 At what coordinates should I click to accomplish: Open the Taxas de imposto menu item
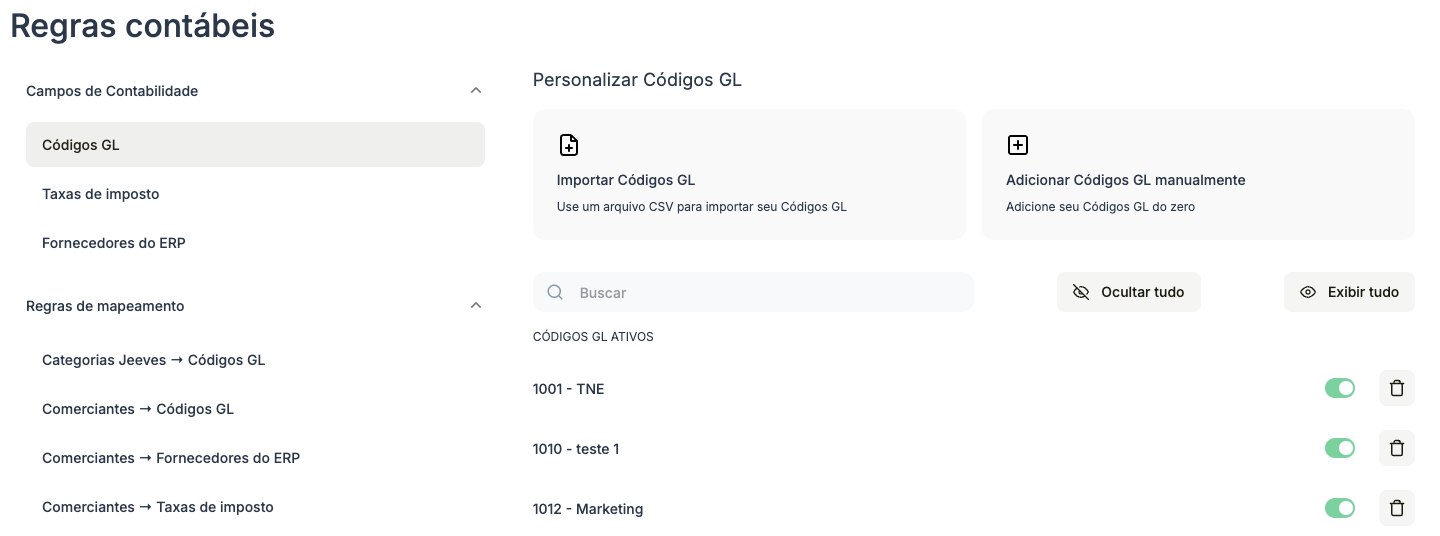(x=101, y=194)
